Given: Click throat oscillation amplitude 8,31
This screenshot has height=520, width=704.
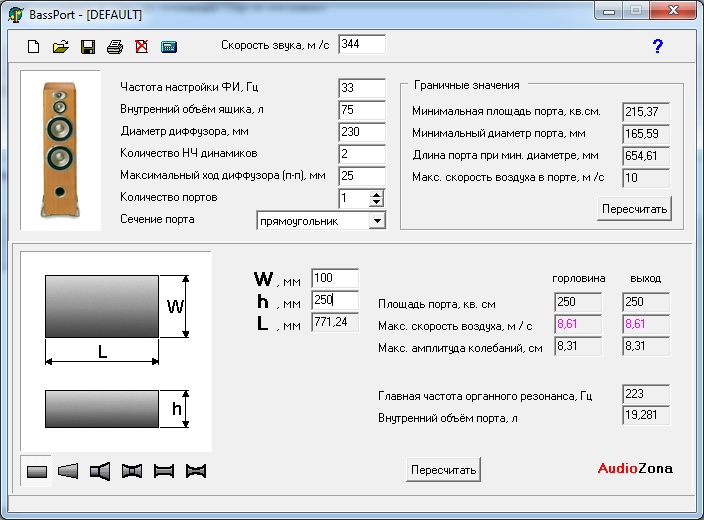Looking at the screenshot, I should click(x=578, y=346).
